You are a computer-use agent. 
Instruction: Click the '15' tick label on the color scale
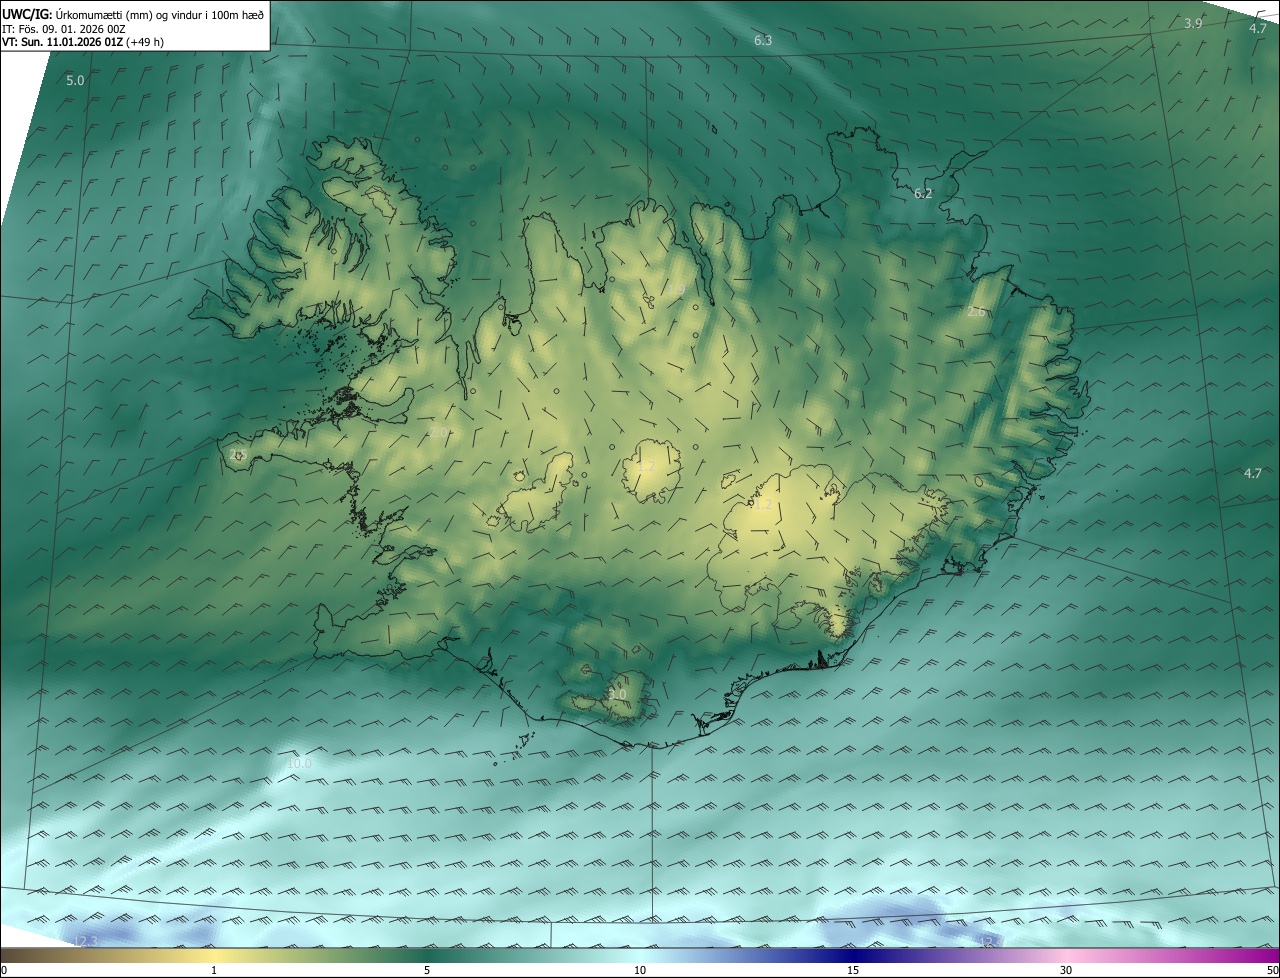click(x=853, y=970)
